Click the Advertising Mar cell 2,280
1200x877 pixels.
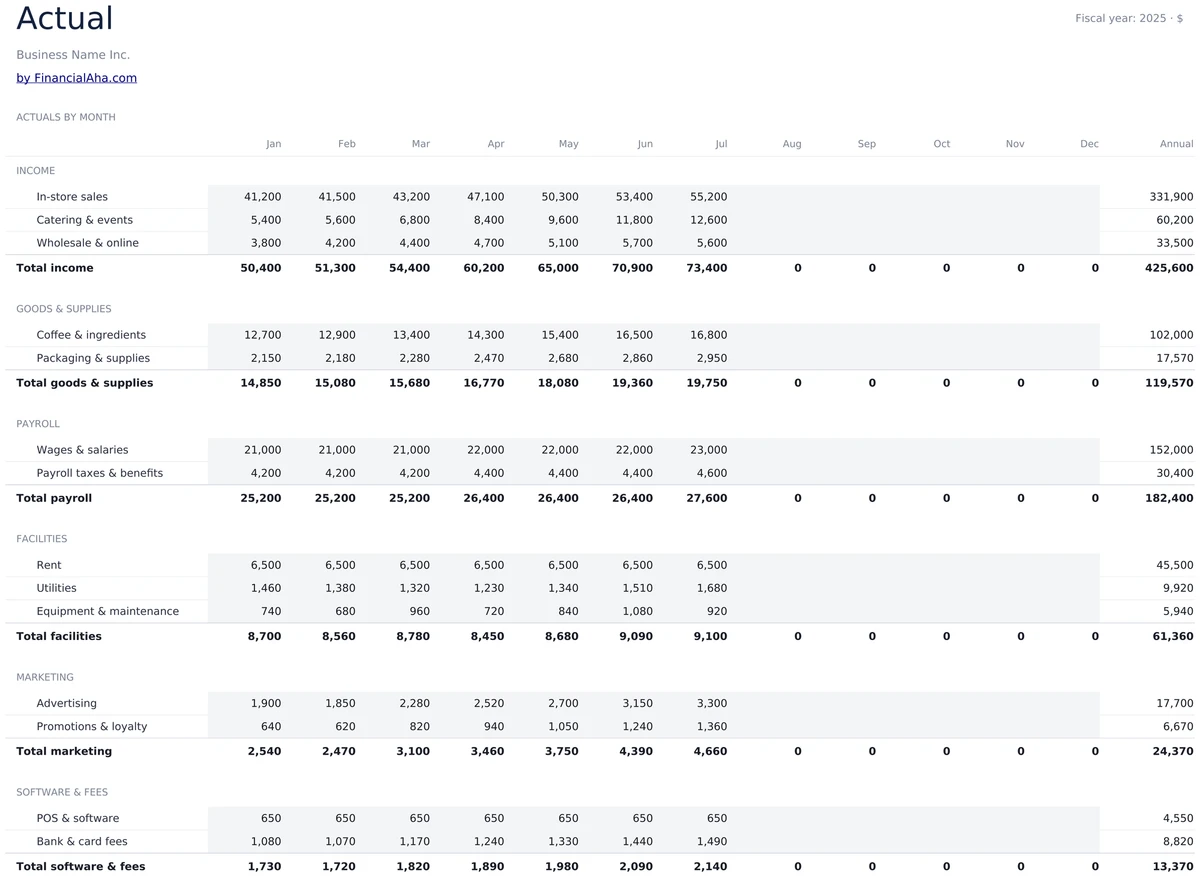point(394,703)
